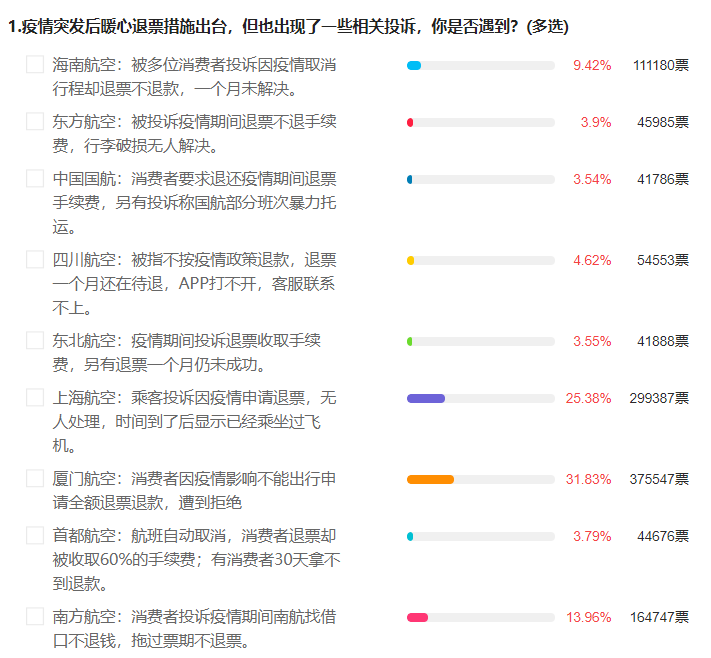Click the 111180票 vote count

point(661,66)
